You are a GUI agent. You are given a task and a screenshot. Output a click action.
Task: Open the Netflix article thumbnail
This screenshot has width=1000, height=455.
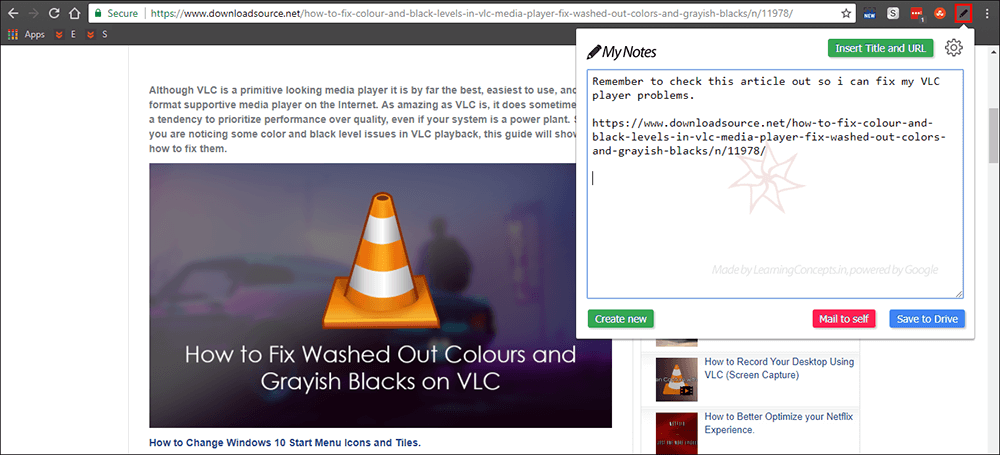click(x=677, y=434)
